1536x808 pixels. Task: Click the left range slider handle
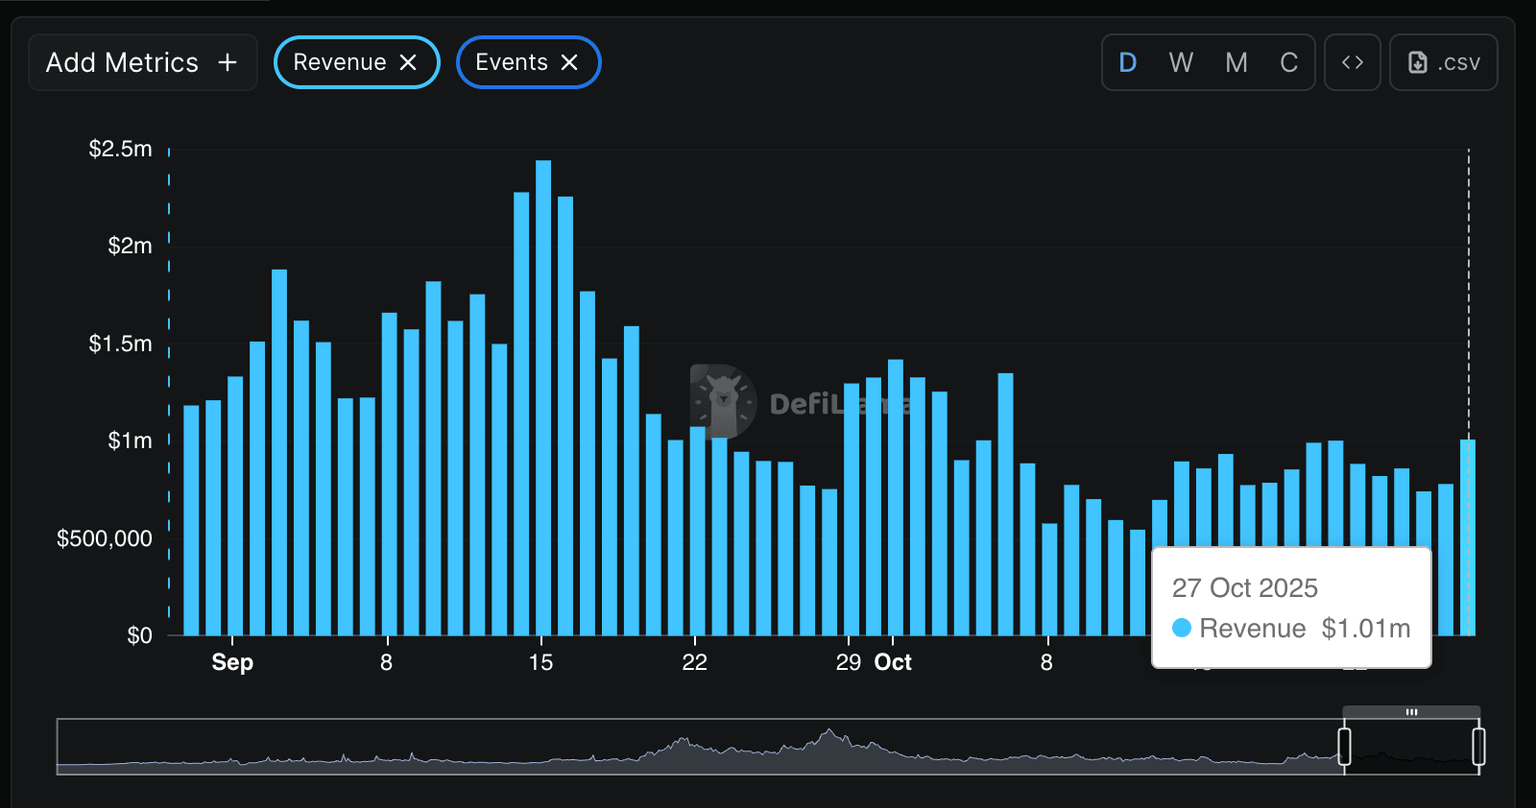coord(1344,747)
